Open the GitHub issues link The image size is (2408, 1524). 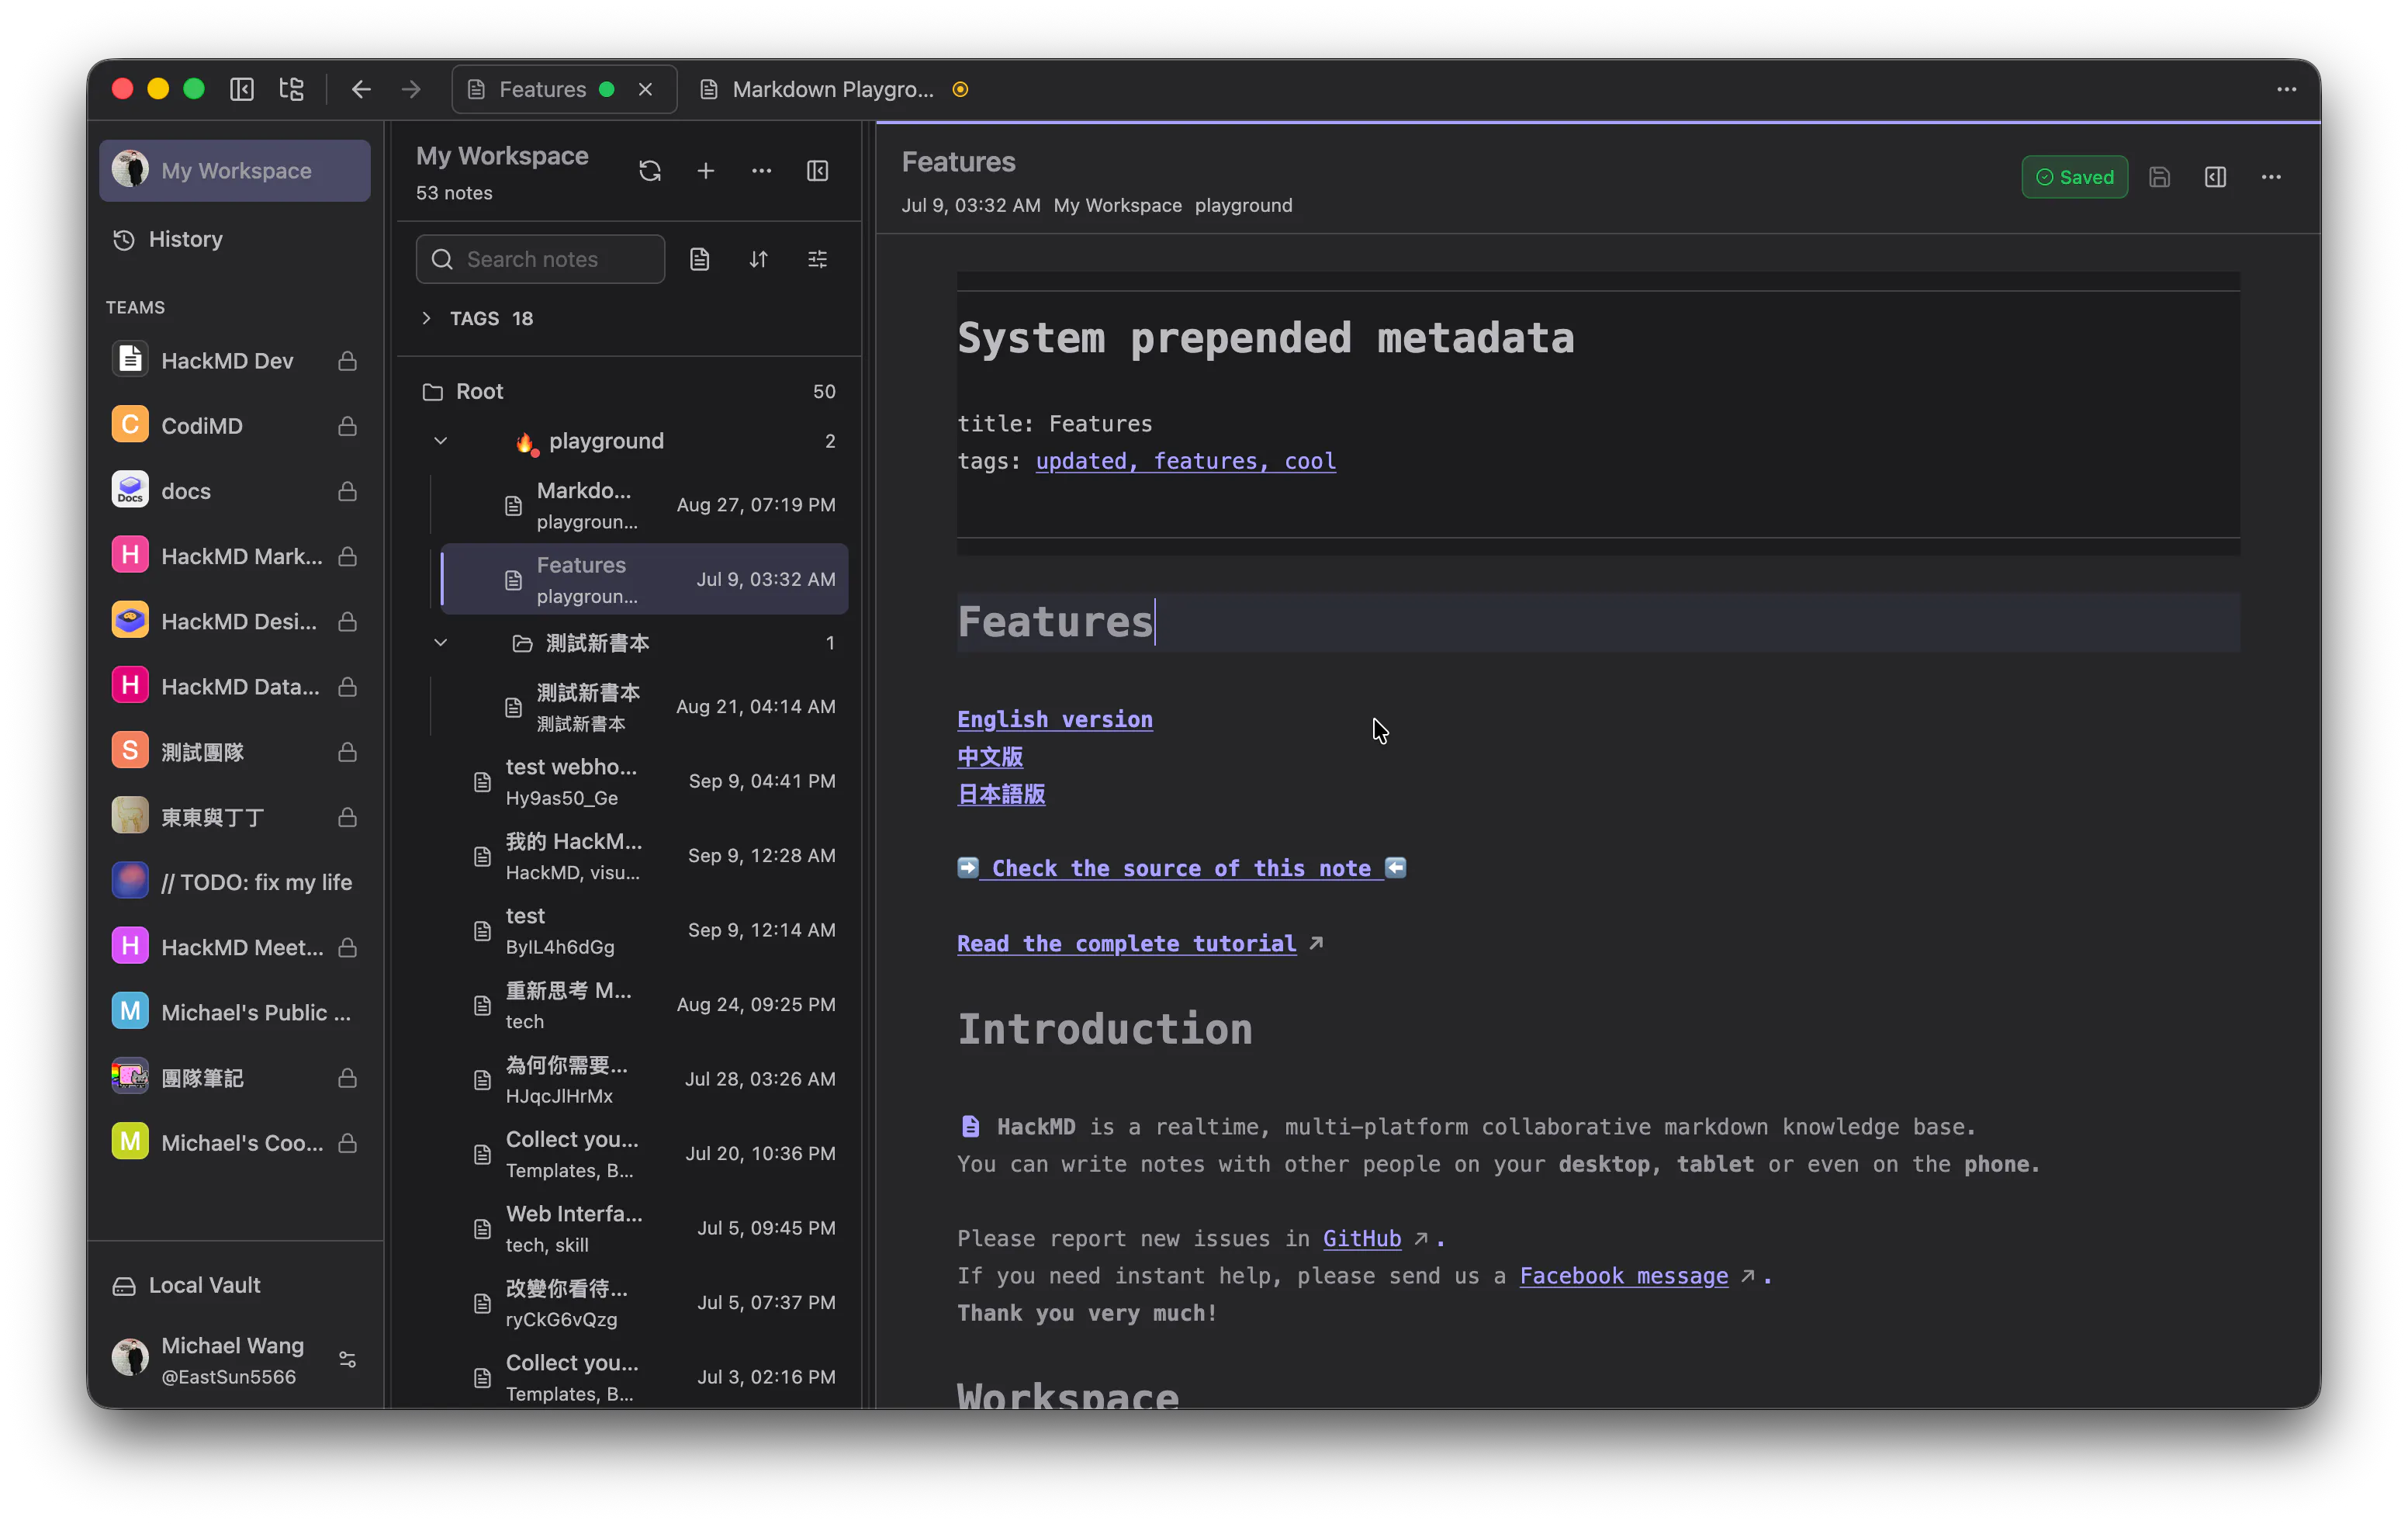click(1362, 1238)
